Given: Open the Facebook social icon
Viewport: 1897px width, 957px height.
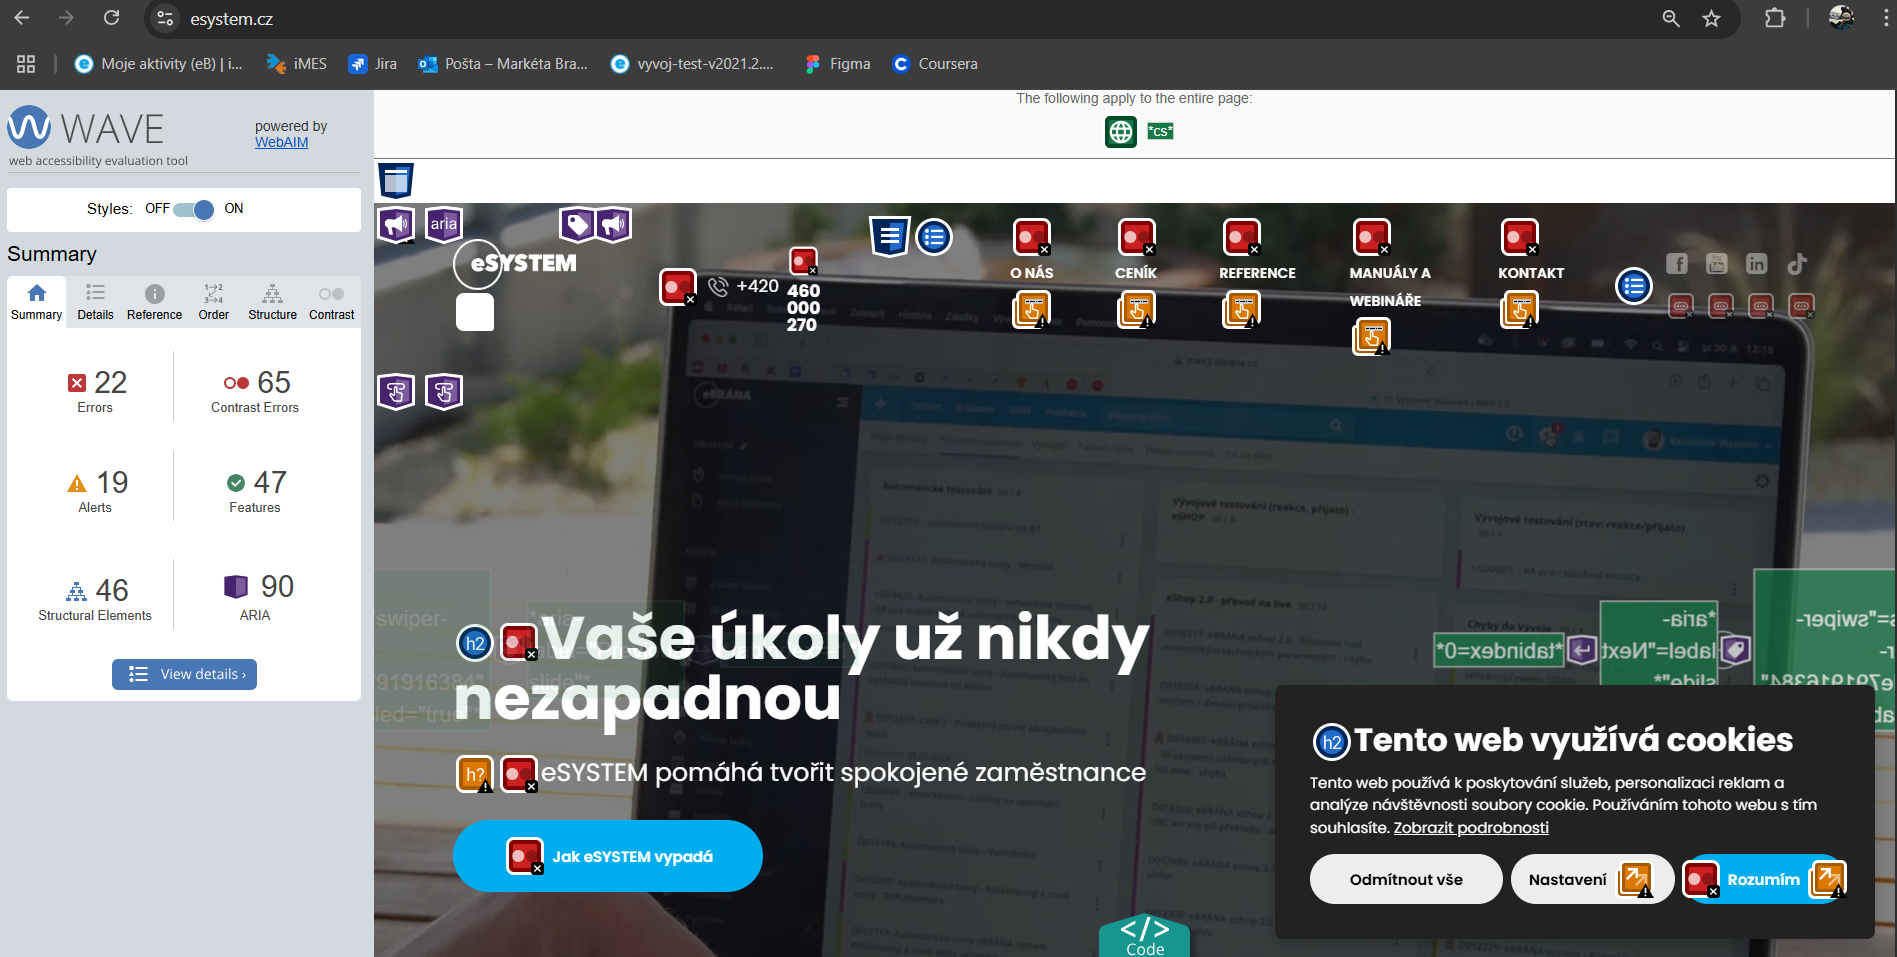Looking at the screenshot, I should [1677, 263].
